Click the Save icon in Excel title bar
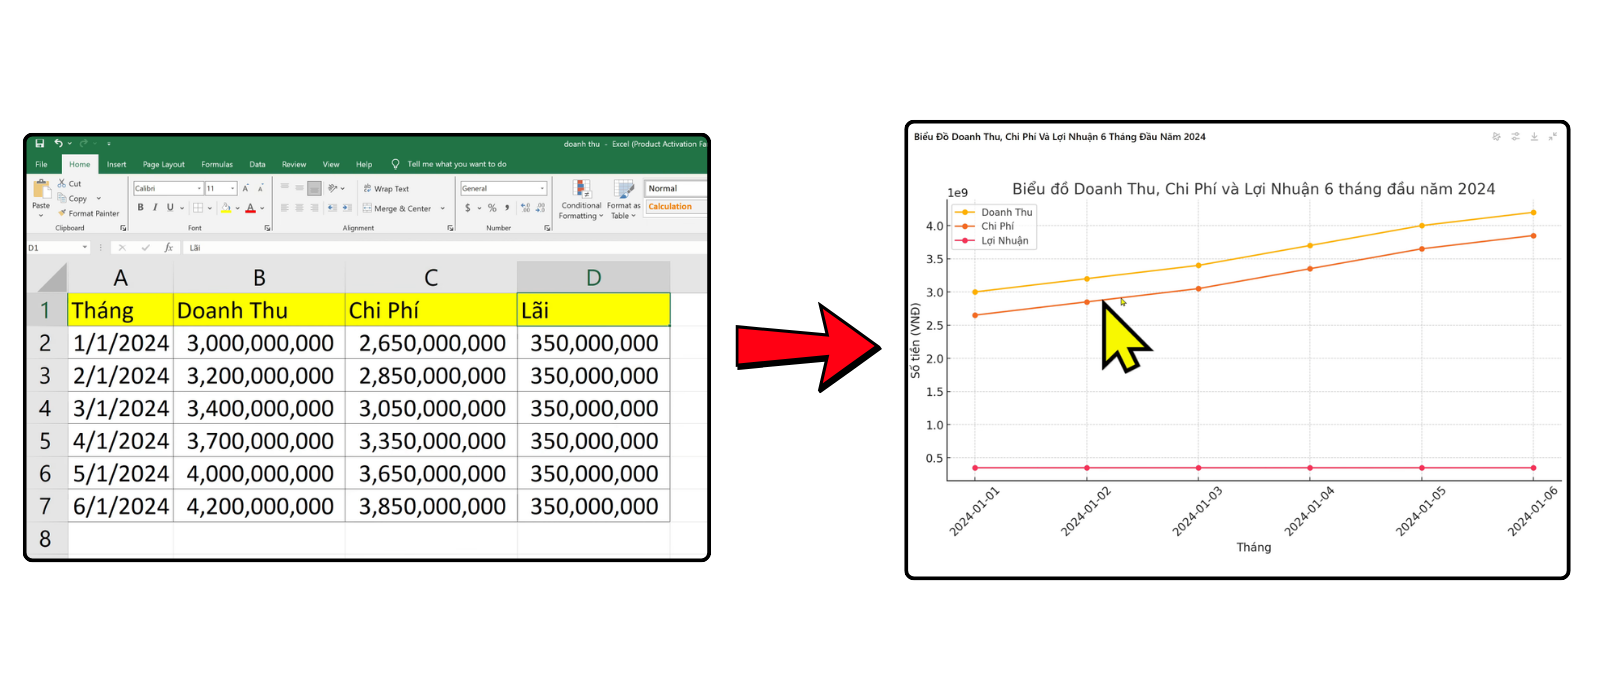The height and width of the screenshot is (700, 1600). tap(40, 143)
